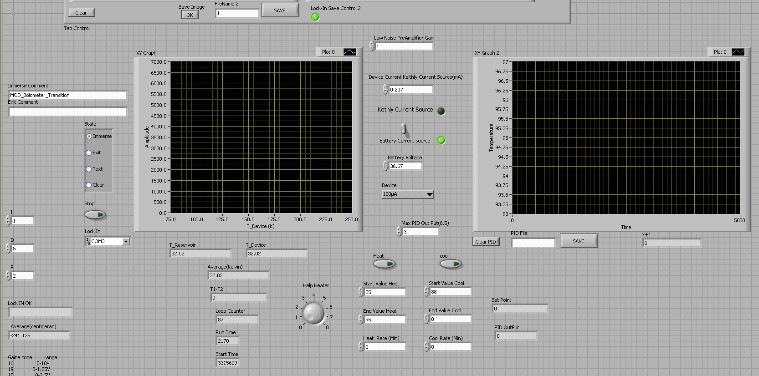Click the Max PID Out Puts stepper arrows
The image size is (759, 376).
click(x=399, y=231)
